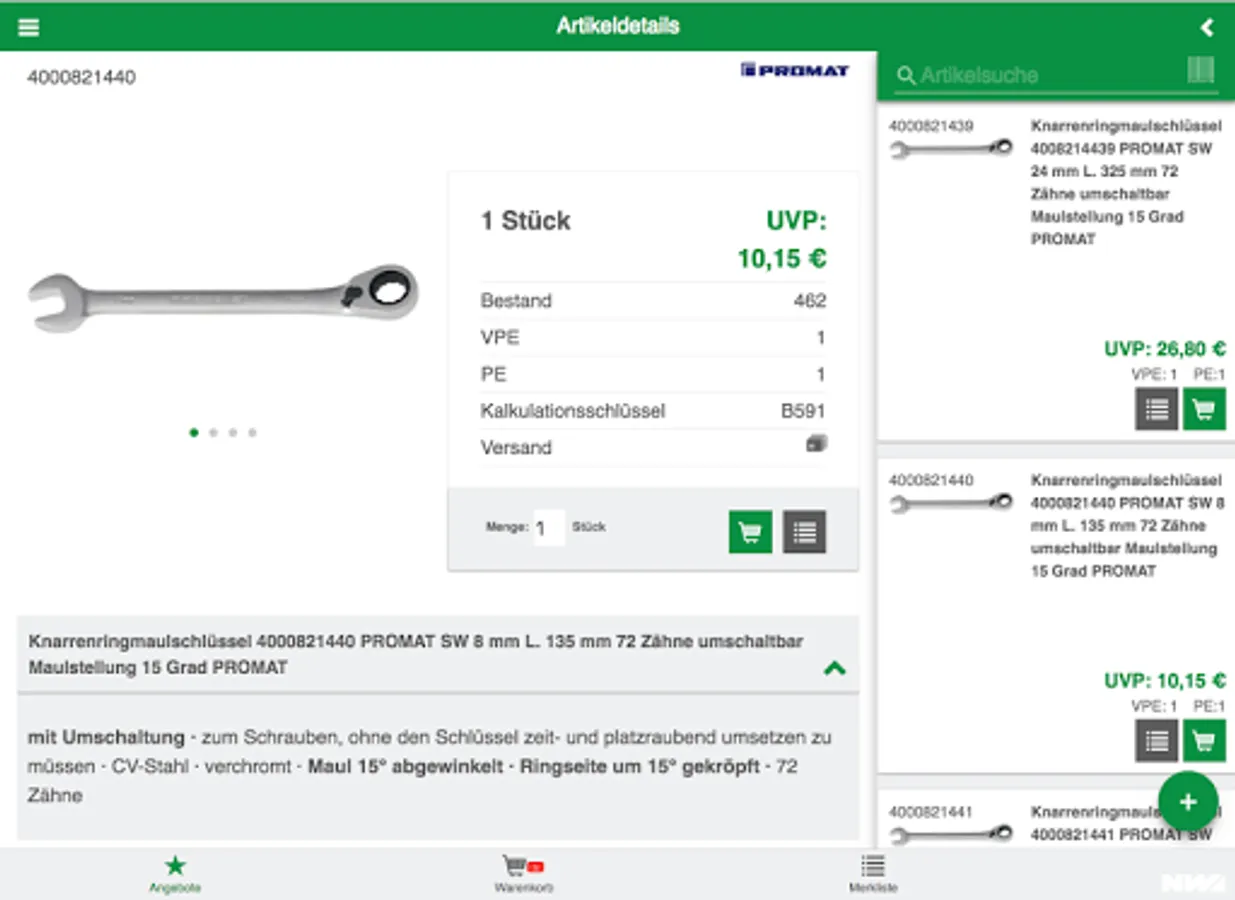Open the Warenkorb tab
The width and height of the screenshot is (1235, 900).
(x=523, y=873)
